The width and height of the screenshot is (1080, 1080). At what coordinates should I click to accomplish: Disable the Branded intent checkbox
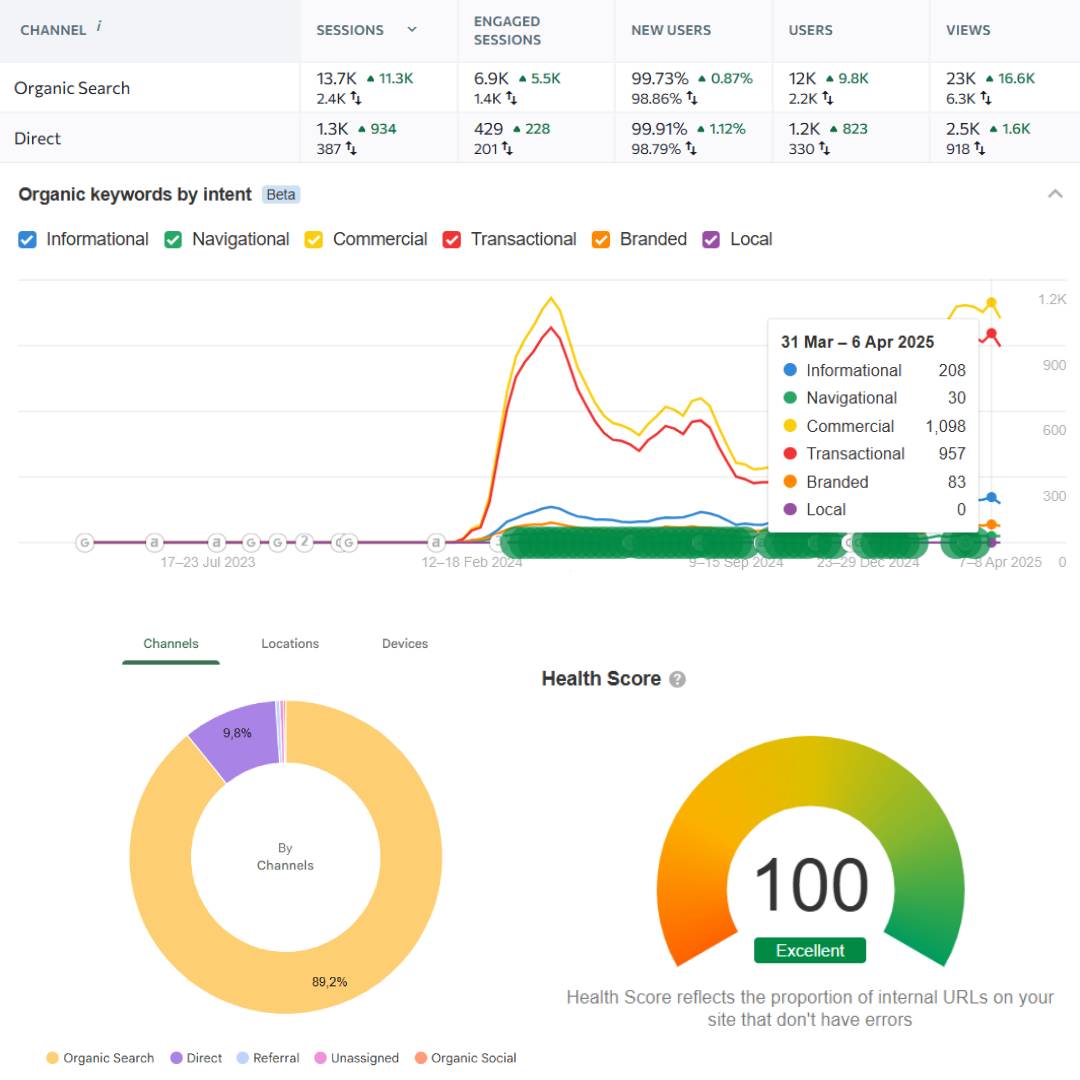pyautogui.click(x=601, y=240)
